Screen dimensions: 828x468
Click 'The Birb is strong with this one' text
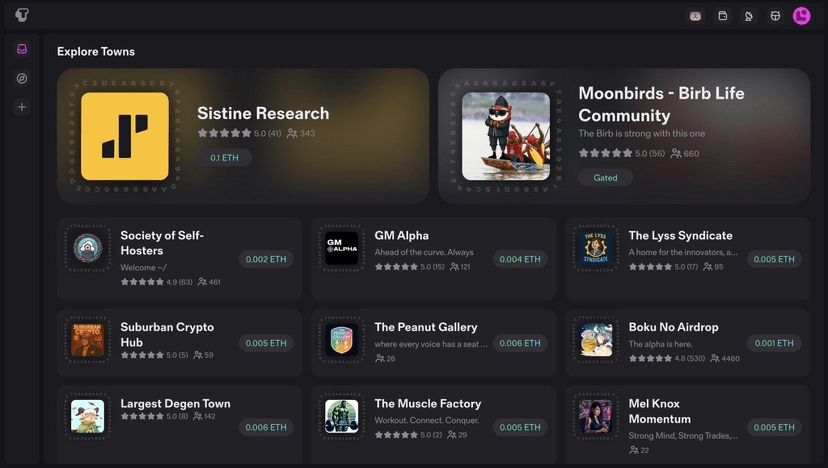pyautogui.click(x=642, y=133)
